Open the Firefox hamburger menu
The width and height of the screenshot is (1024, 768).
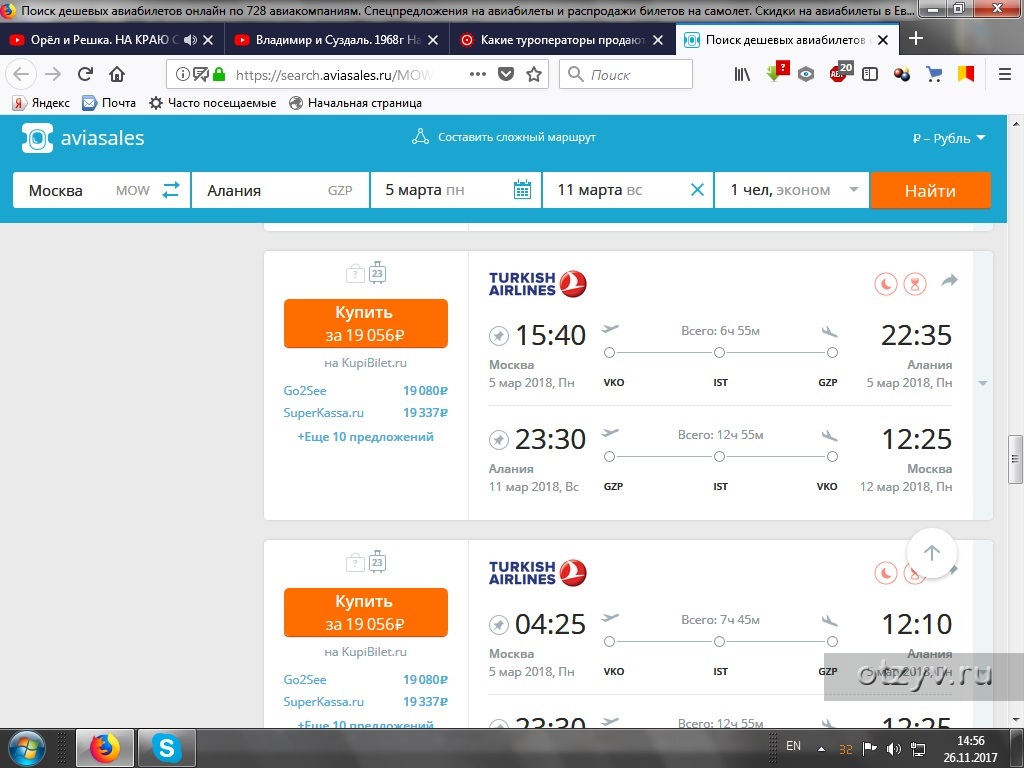coord(1005,74)
